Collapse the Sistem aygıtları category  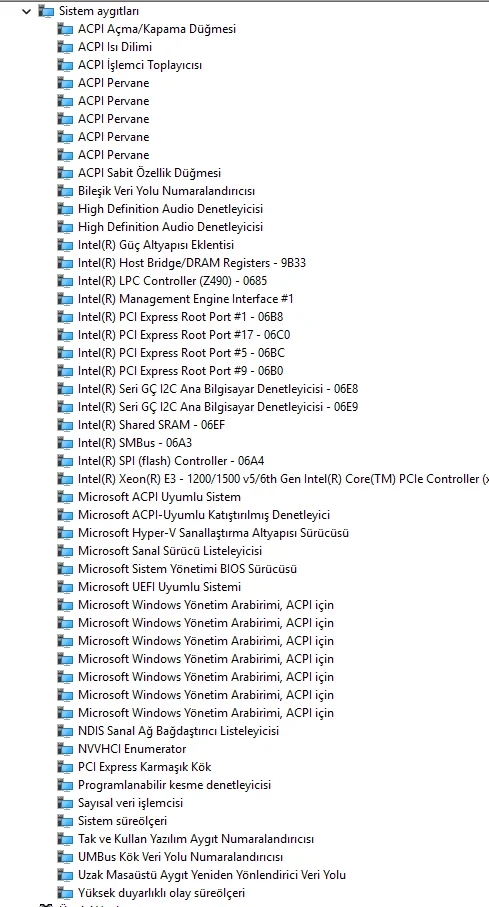click(x=25, y=10)
